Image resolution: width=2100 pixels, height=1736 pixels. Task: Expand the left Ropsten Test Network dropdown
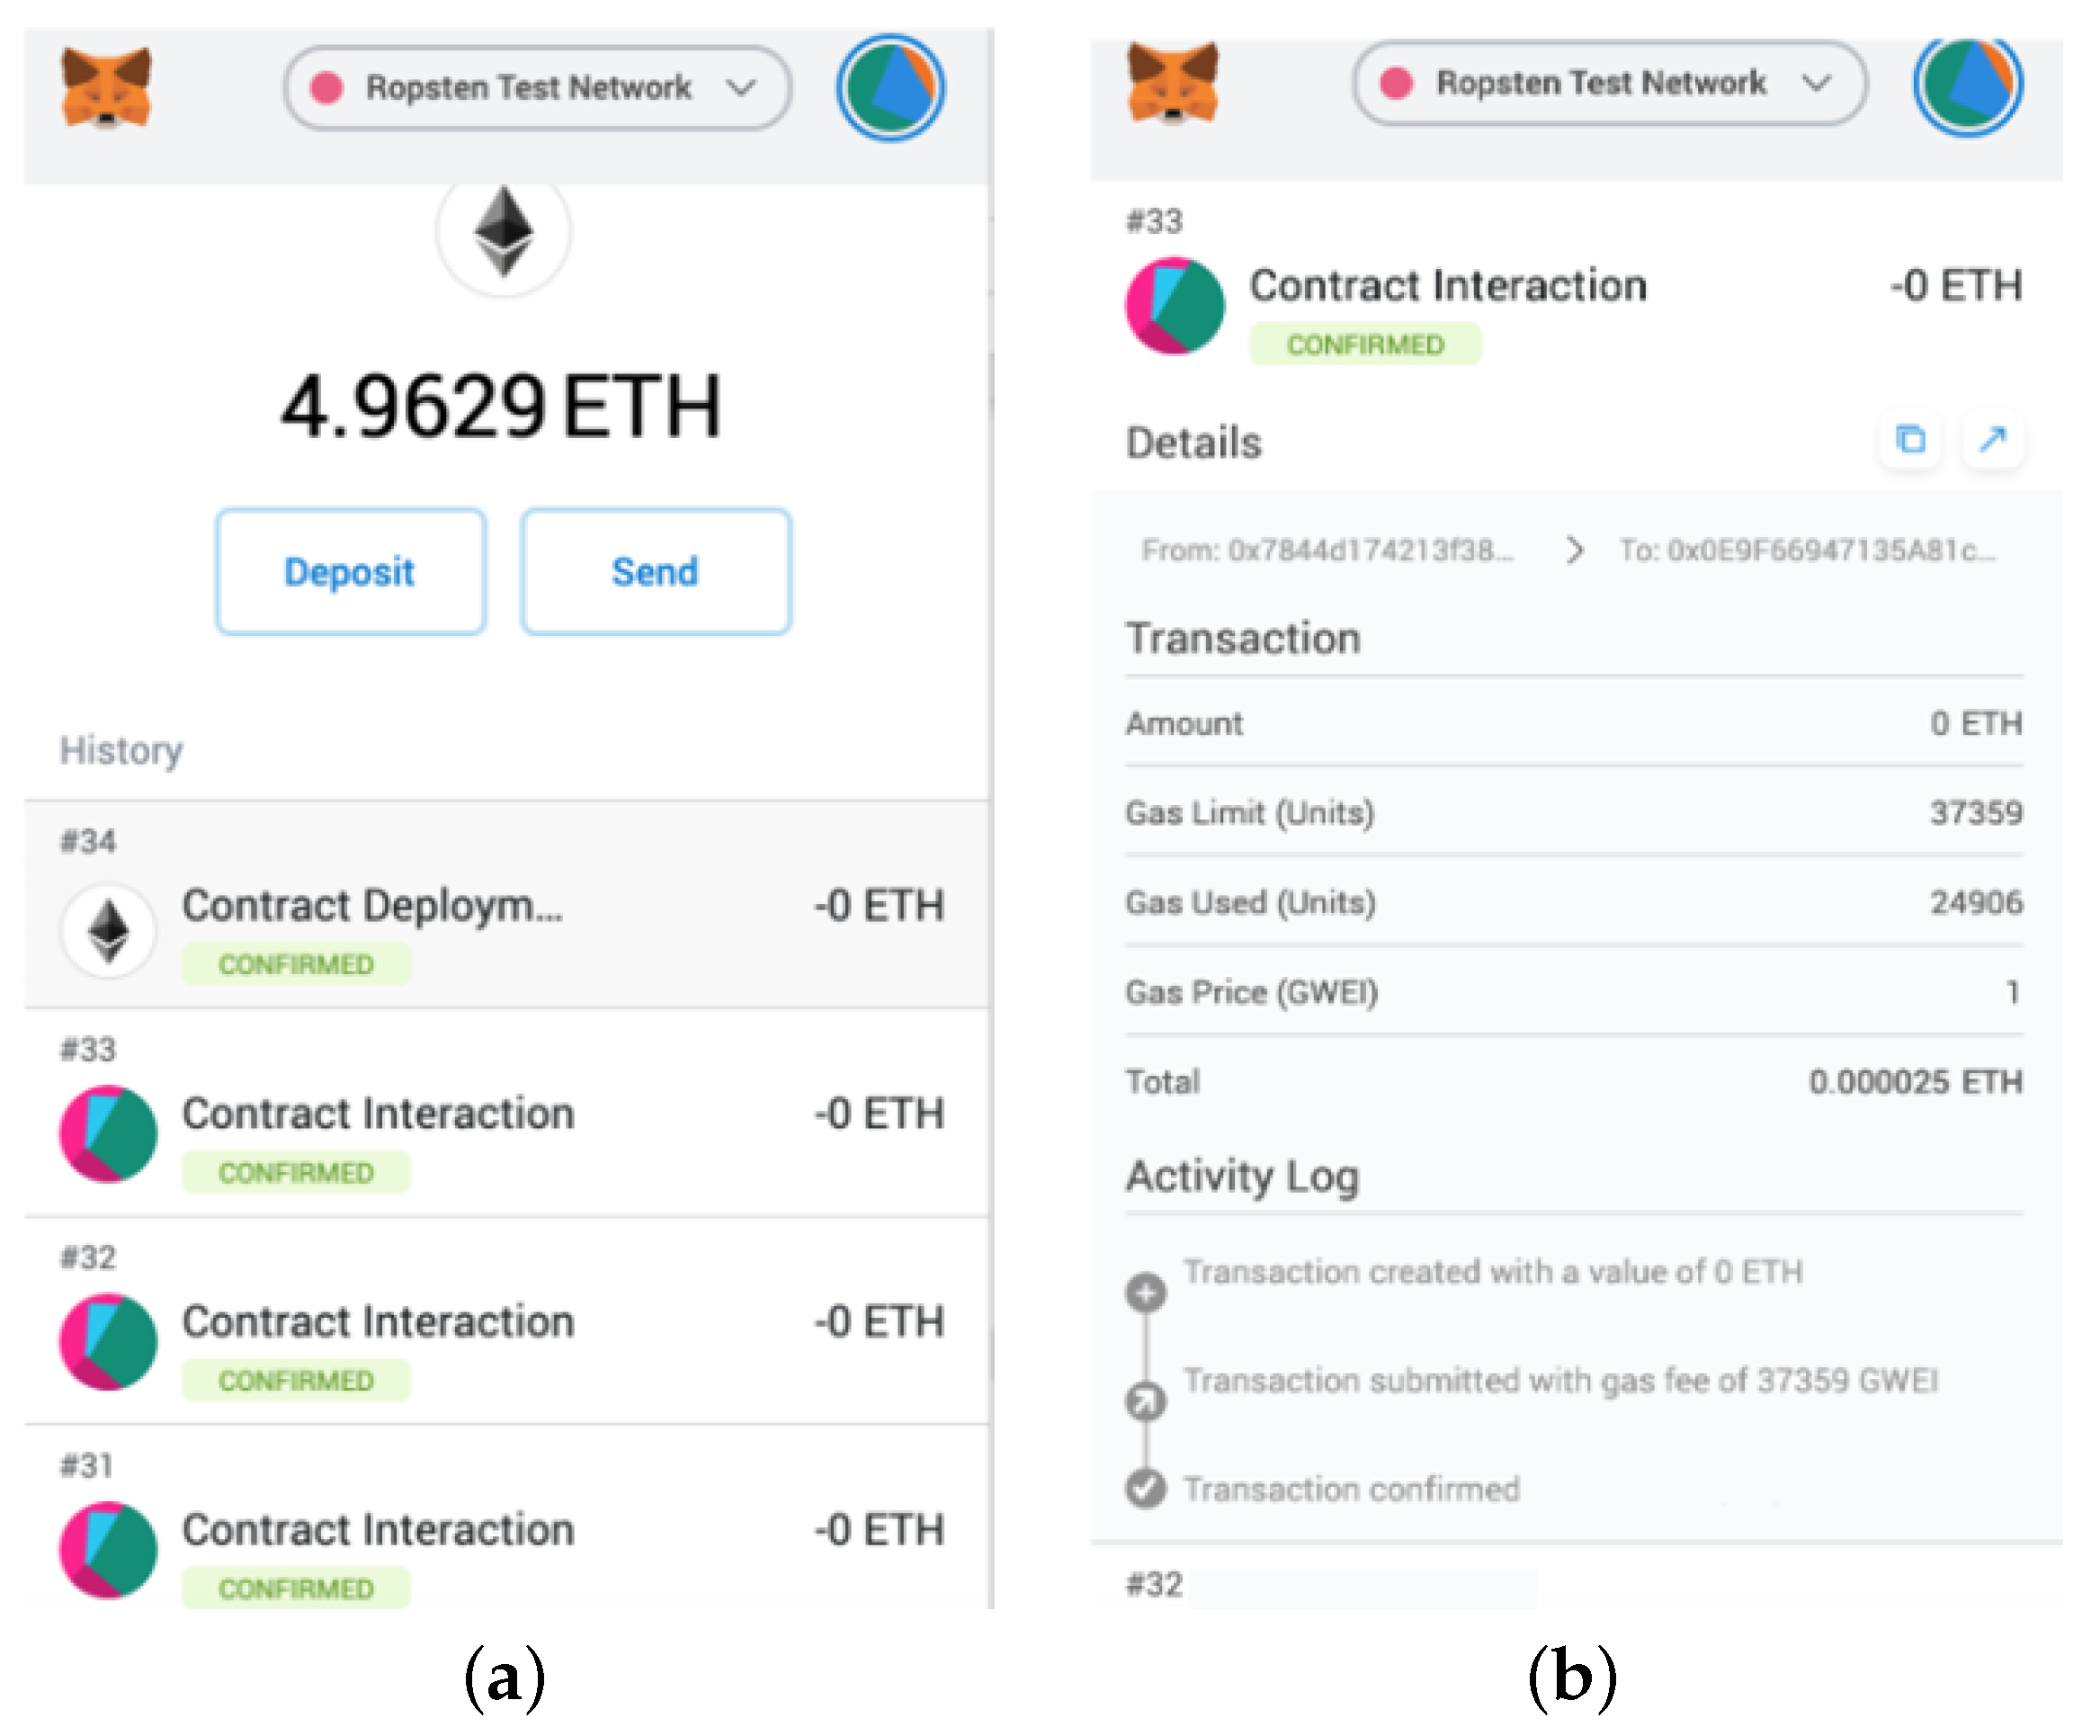[x=537, y=88]
